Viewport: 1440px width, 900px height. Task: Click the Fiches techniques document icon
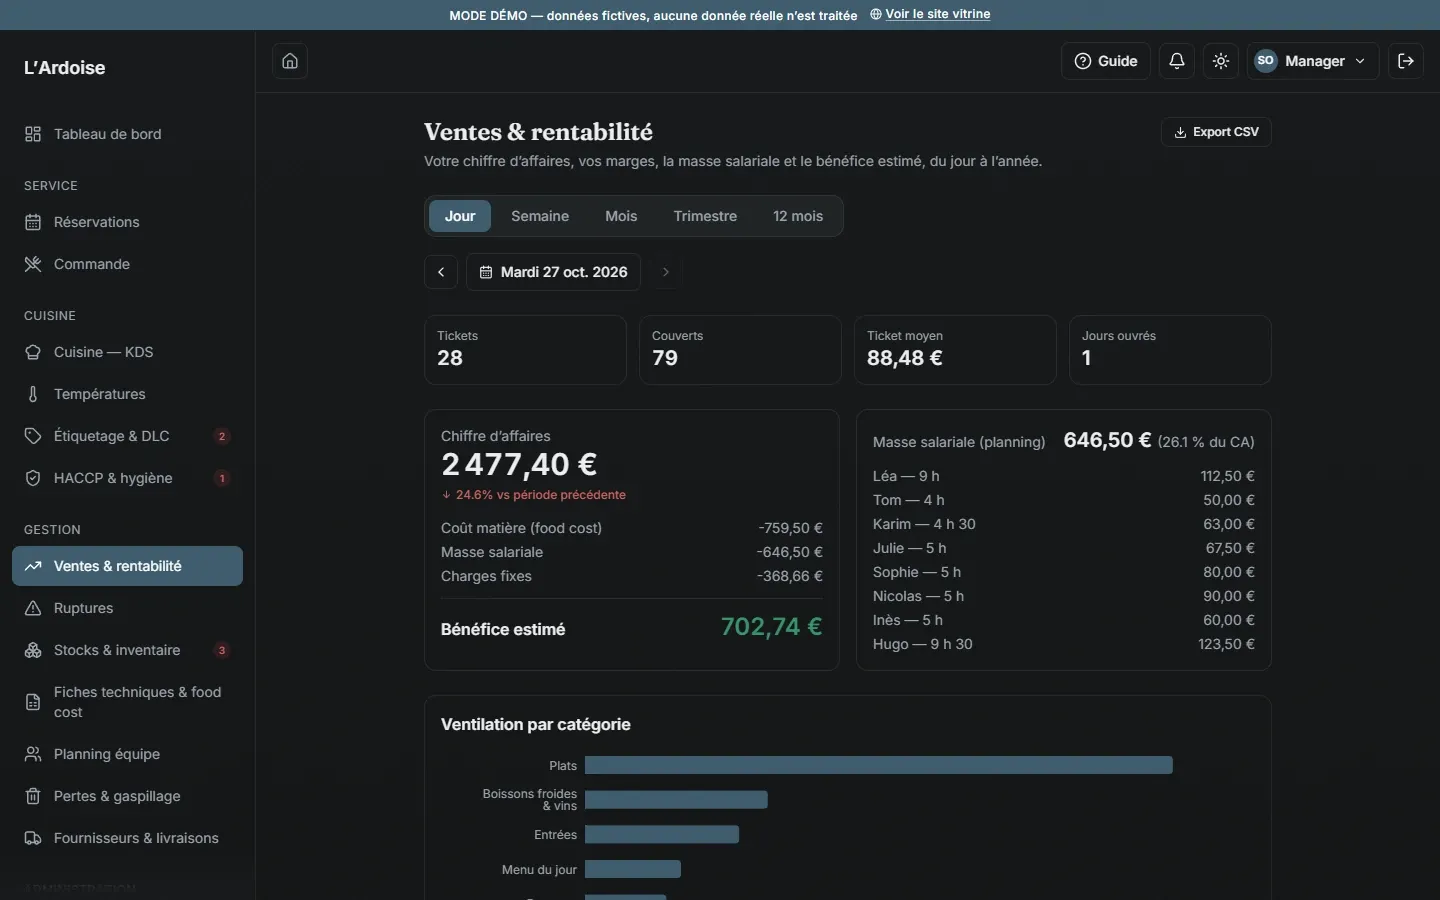[33, 702]
